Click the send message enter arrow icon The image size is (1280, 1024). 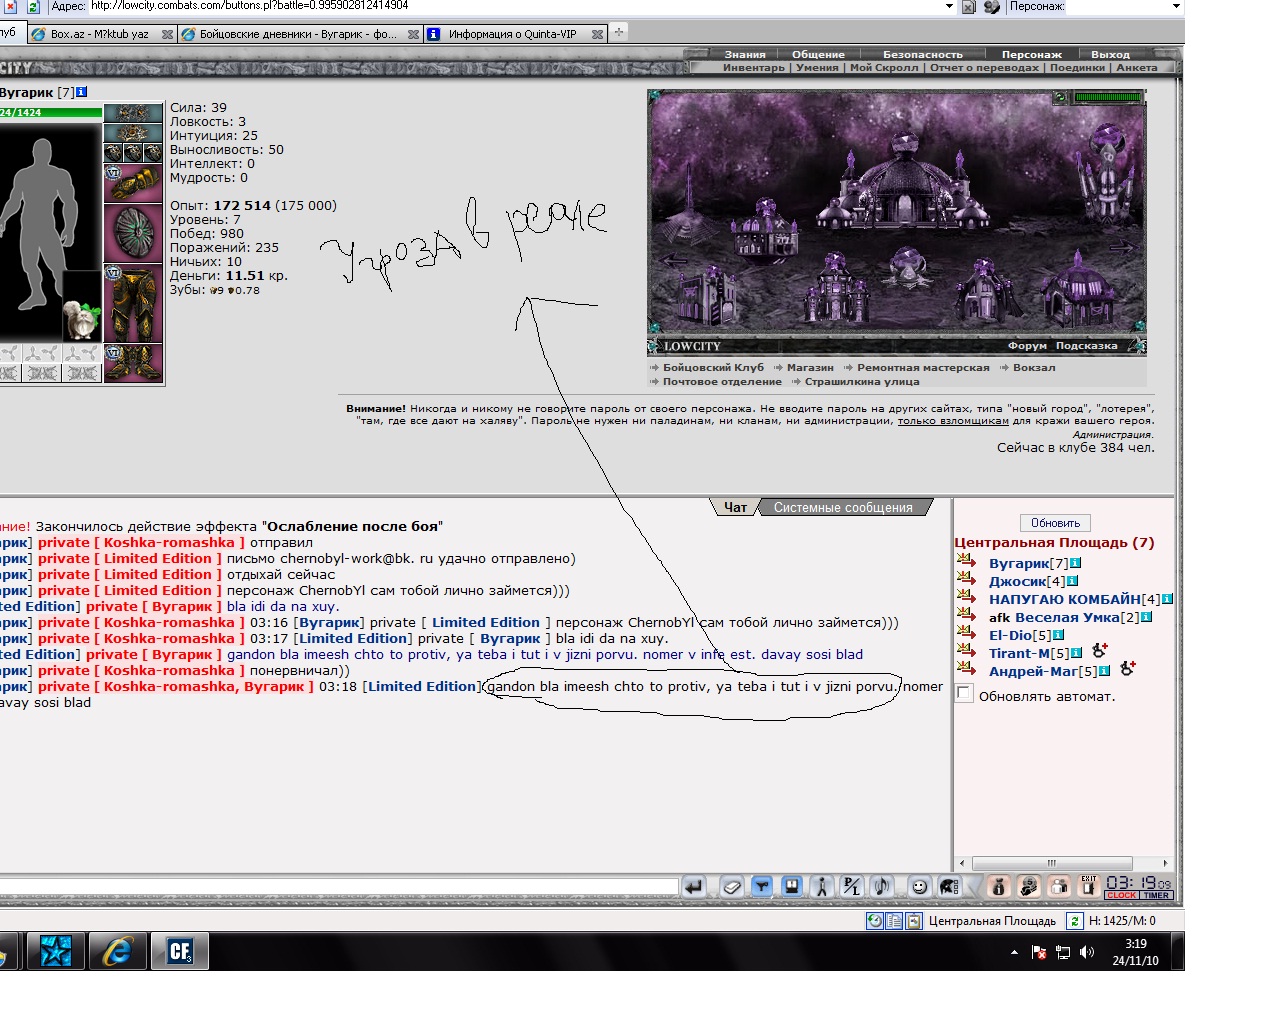[694, 886]
